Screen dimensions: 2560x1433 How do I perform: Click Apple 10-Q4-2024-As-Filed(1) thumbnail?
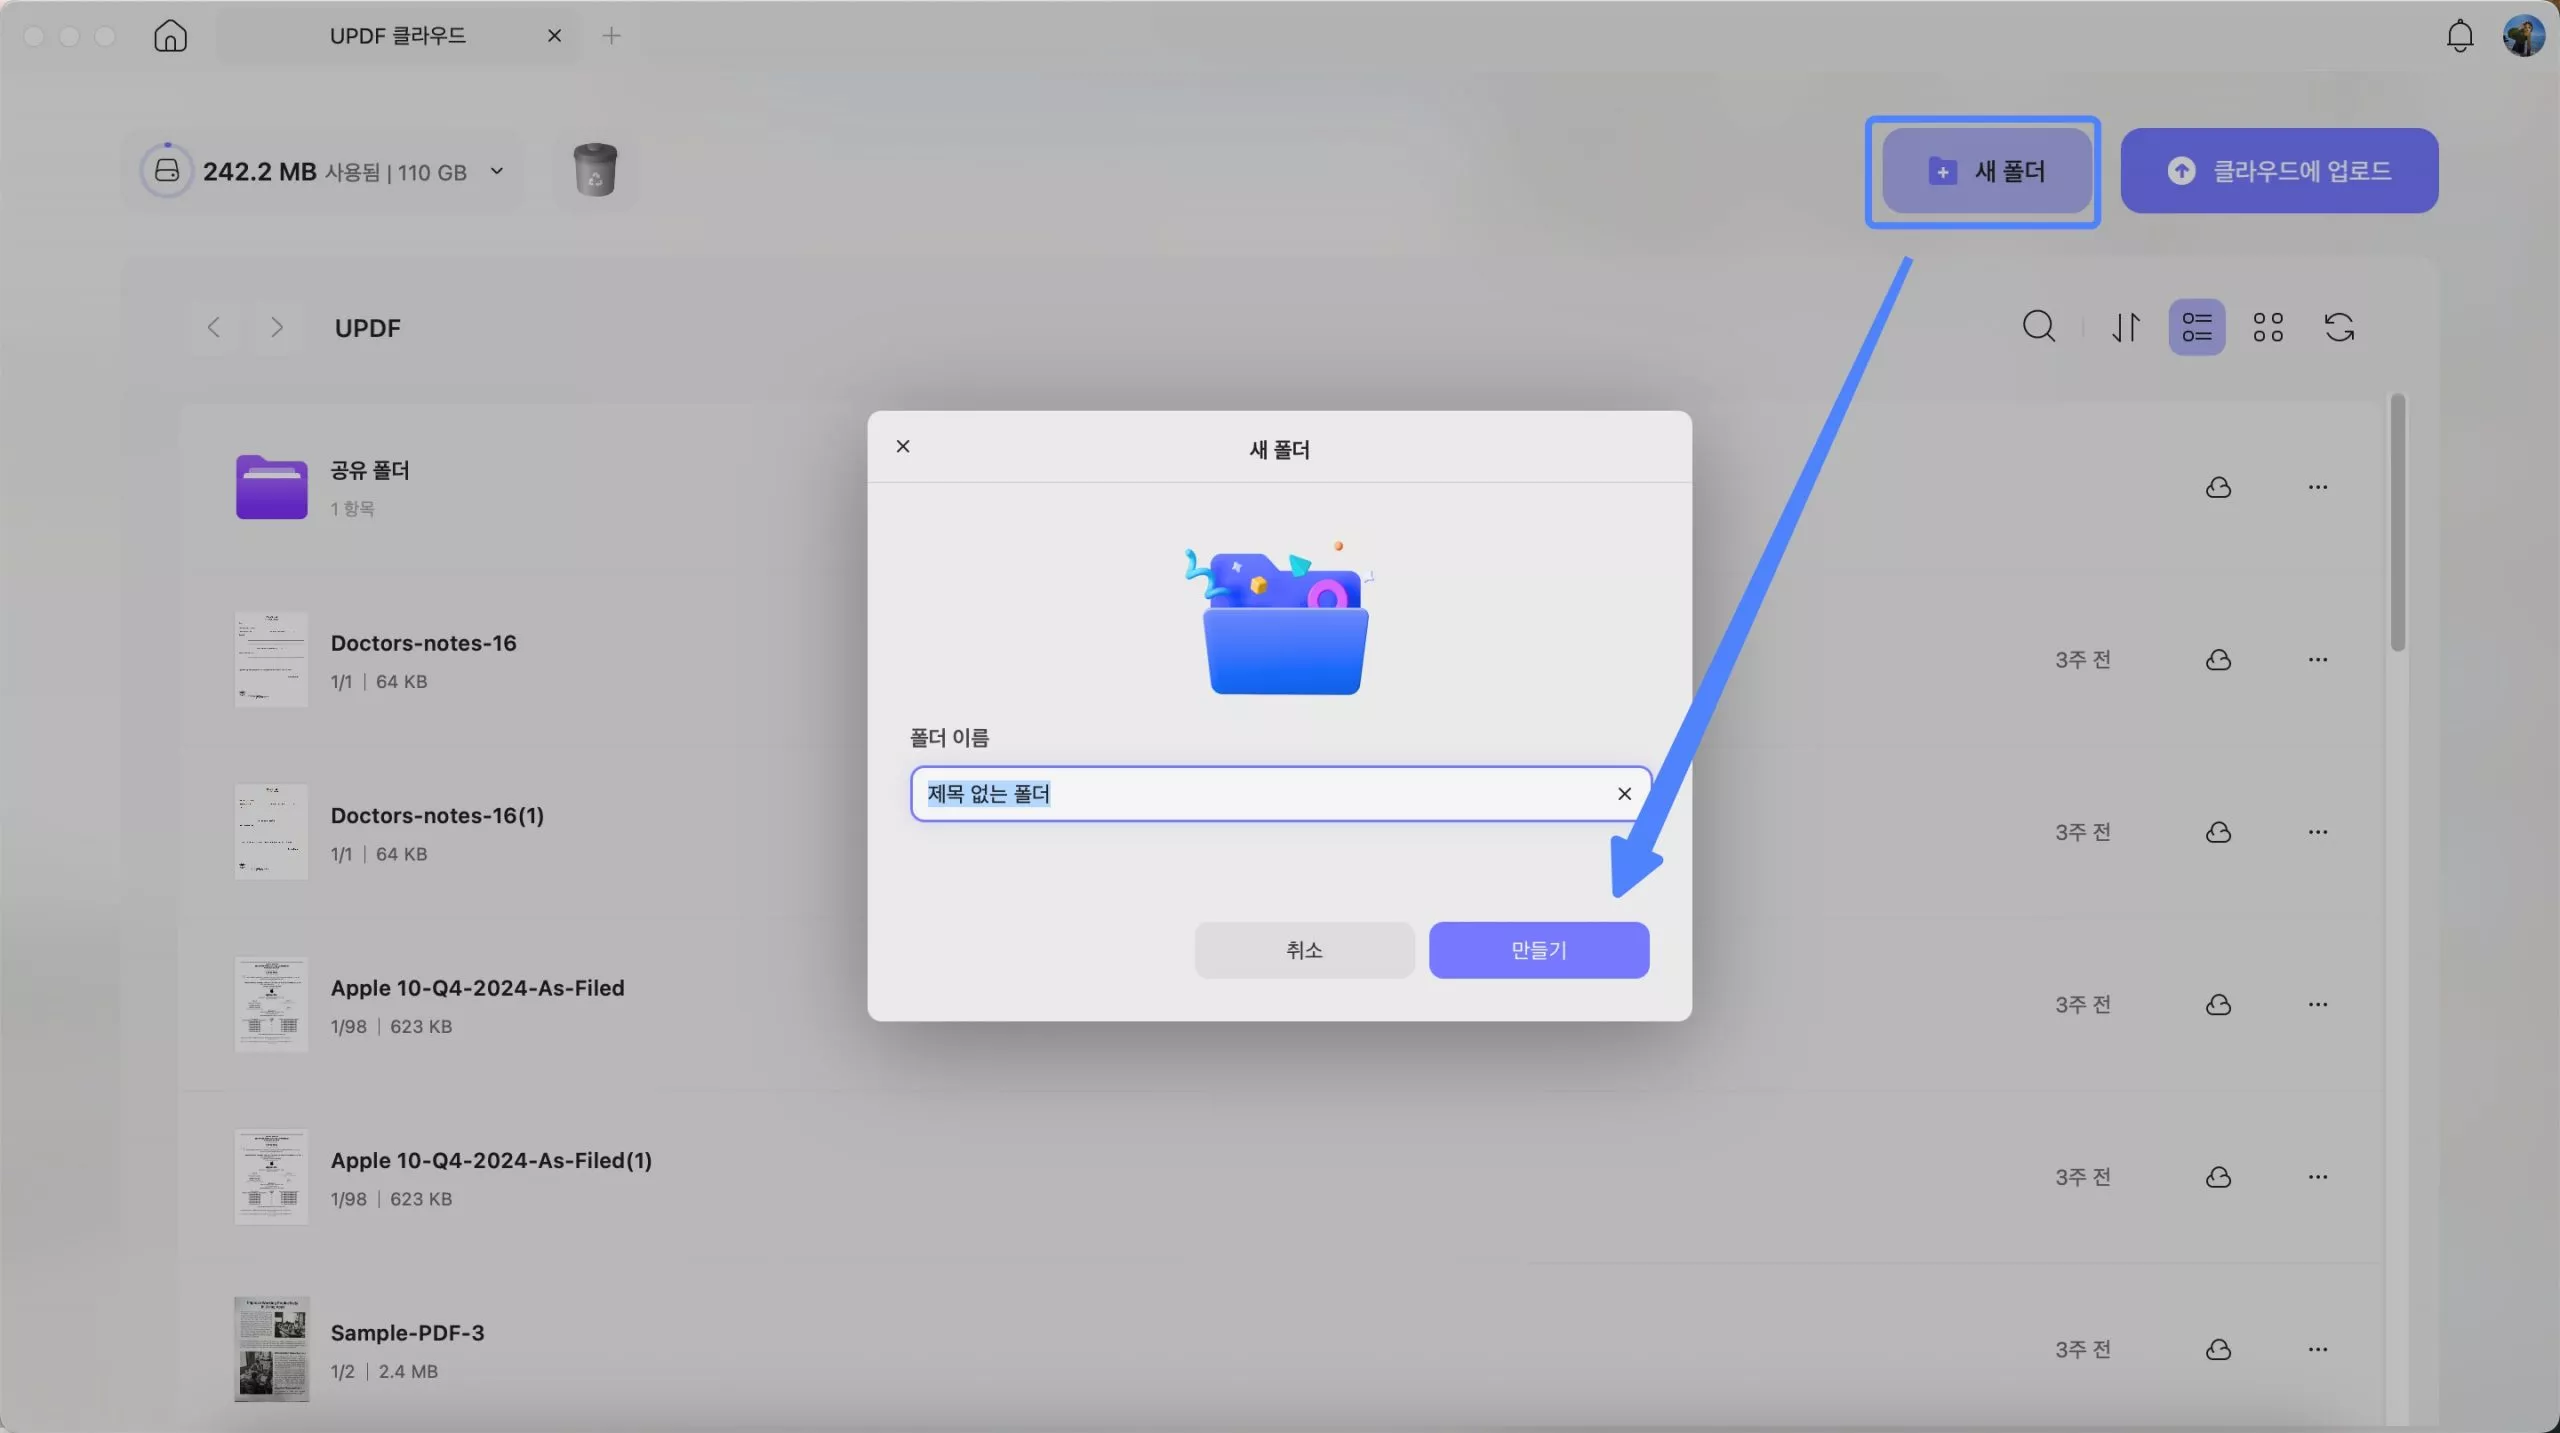(271, 1177)
